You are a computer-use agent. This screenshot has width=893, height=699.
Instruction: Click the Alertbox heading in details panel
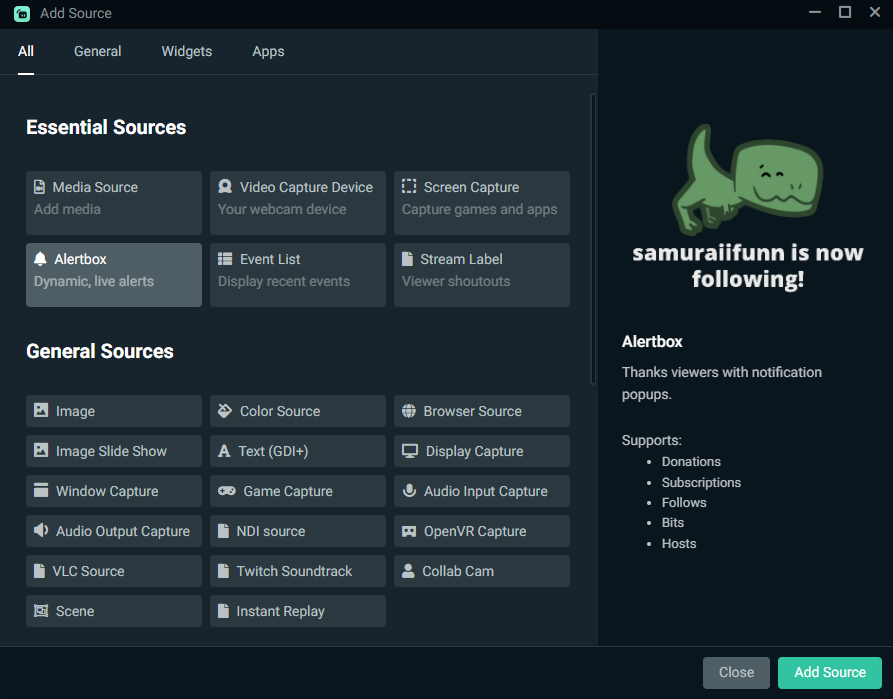pyautogui.click(x=652, y=341)
